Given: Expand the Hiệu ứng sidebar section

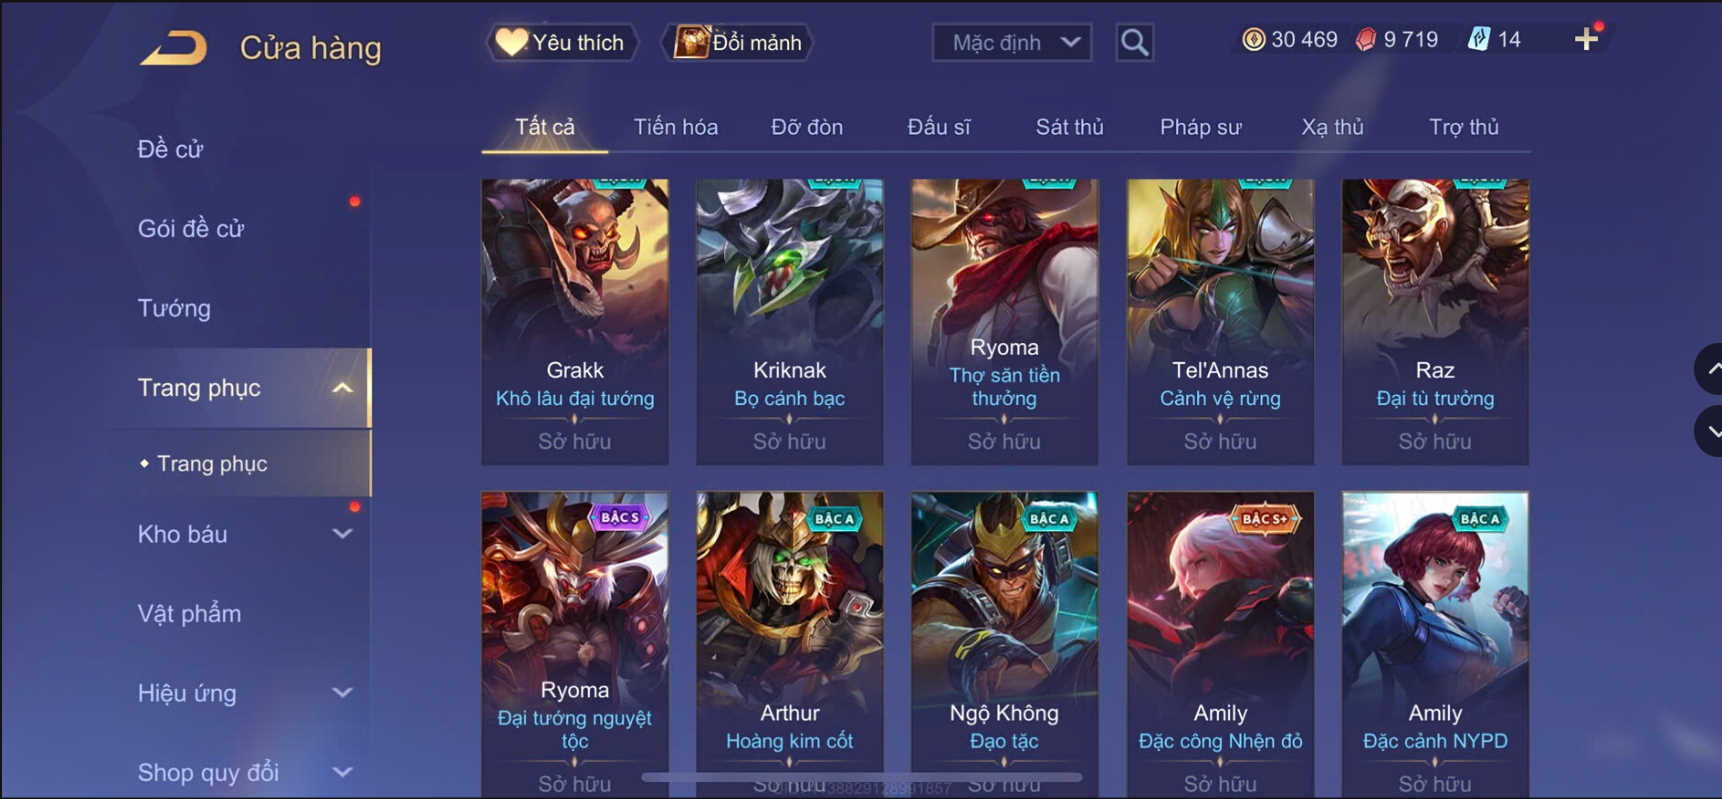Looking at the screenshot, I should click(x=342, y=693).
